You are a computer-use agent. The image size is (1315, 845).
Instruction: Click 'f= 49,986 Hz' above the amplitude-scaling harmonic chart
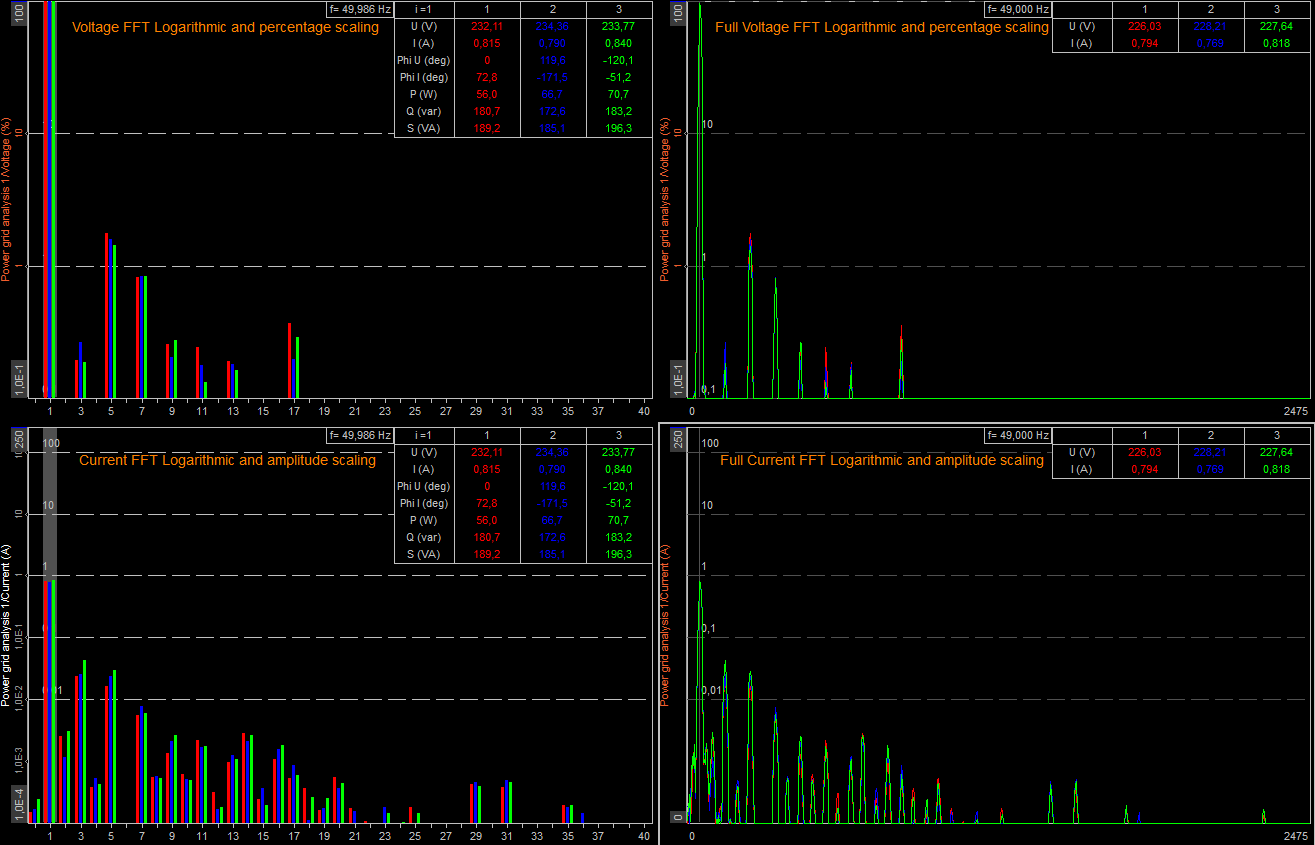(x=360, y=435)
